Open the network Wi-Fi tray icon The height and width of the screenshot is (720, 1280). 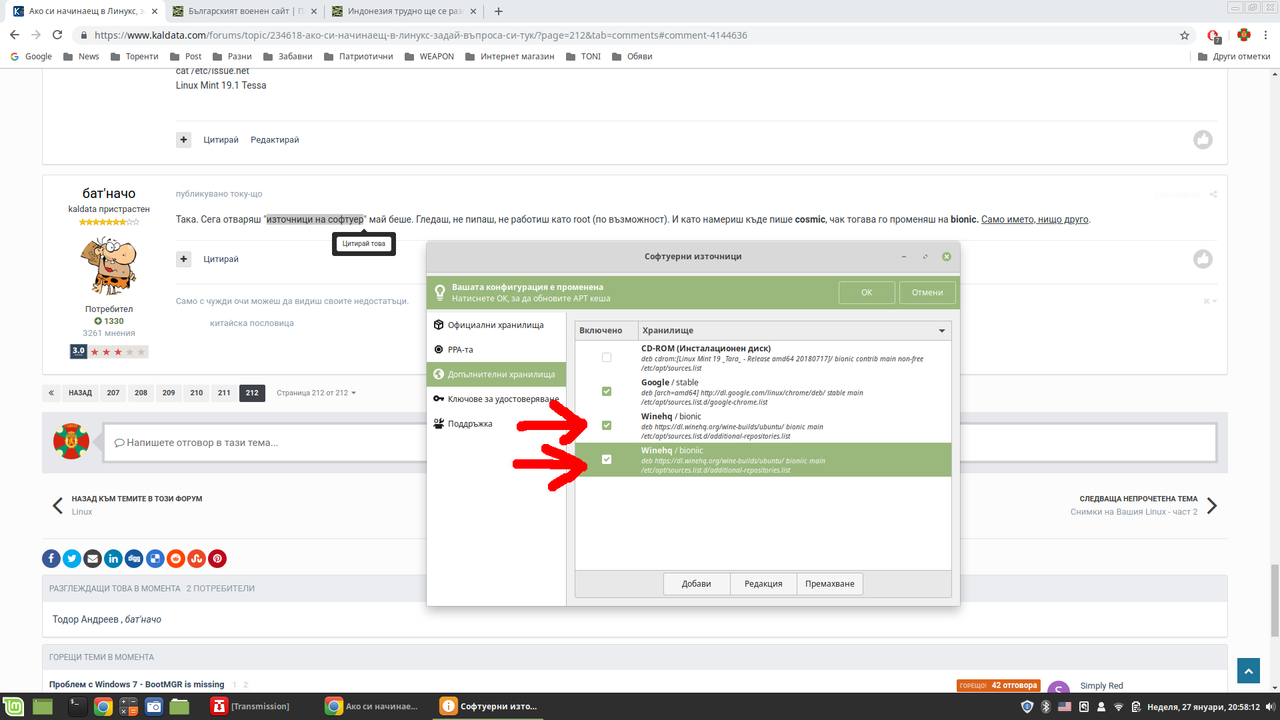point(1119,706)
